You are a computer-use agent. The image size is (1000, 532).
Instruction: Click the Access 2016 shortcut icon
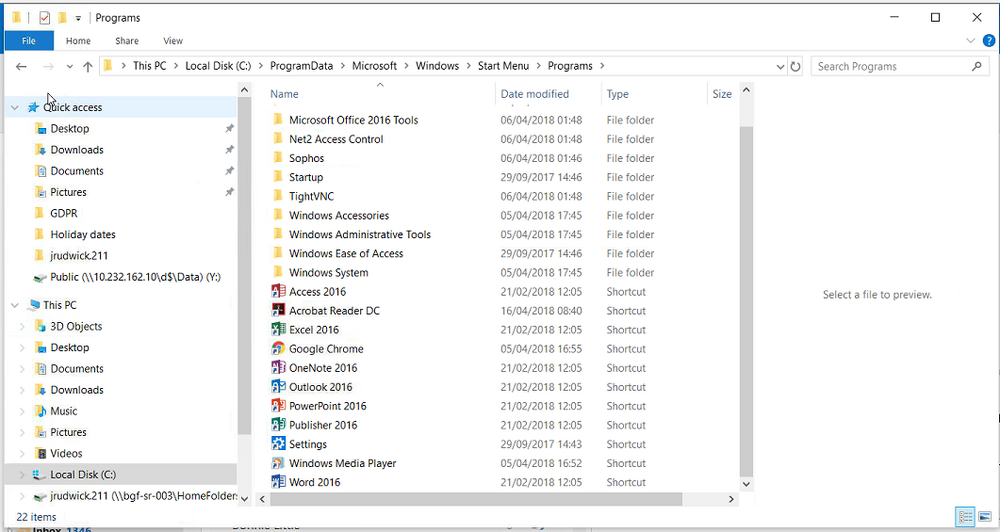click(278, 292)
